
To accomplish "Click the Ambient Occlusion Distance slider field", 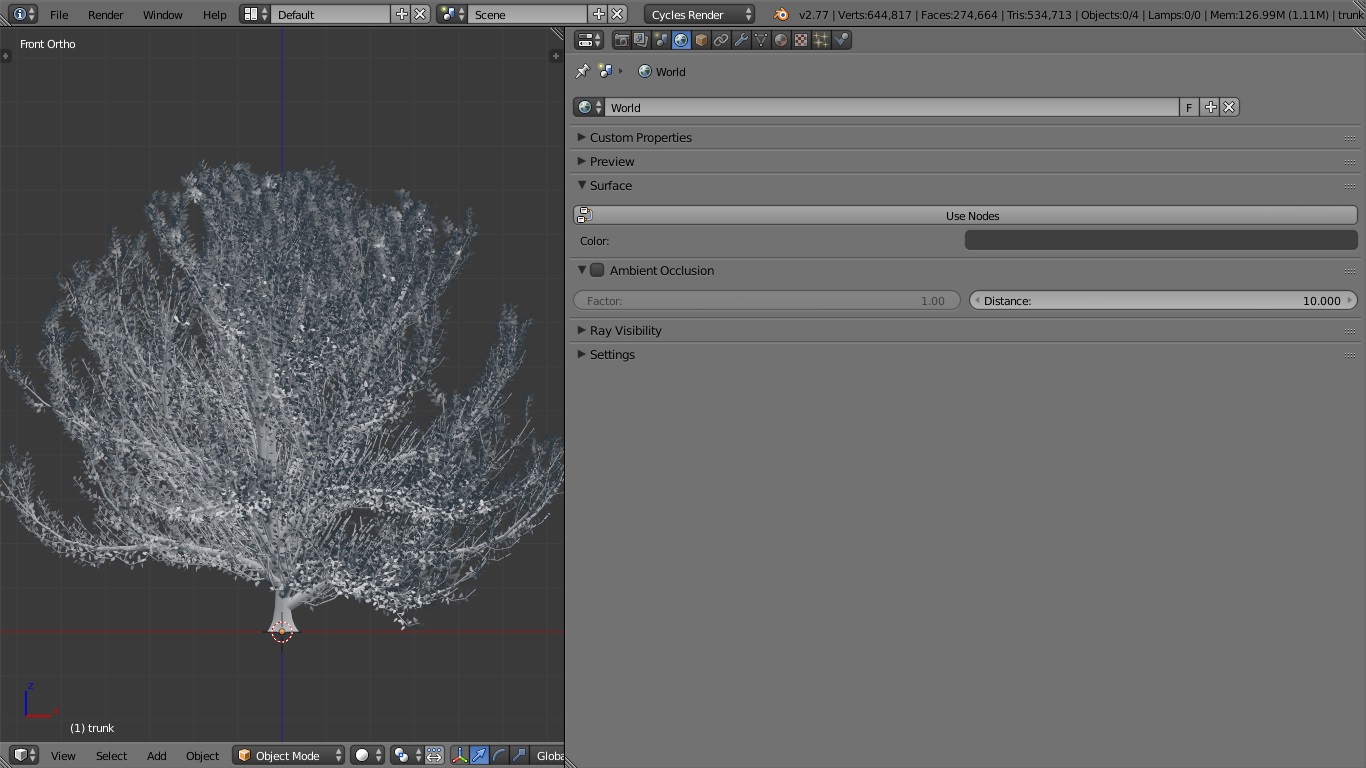I will pyautogui.click(x=1163, y=300).
